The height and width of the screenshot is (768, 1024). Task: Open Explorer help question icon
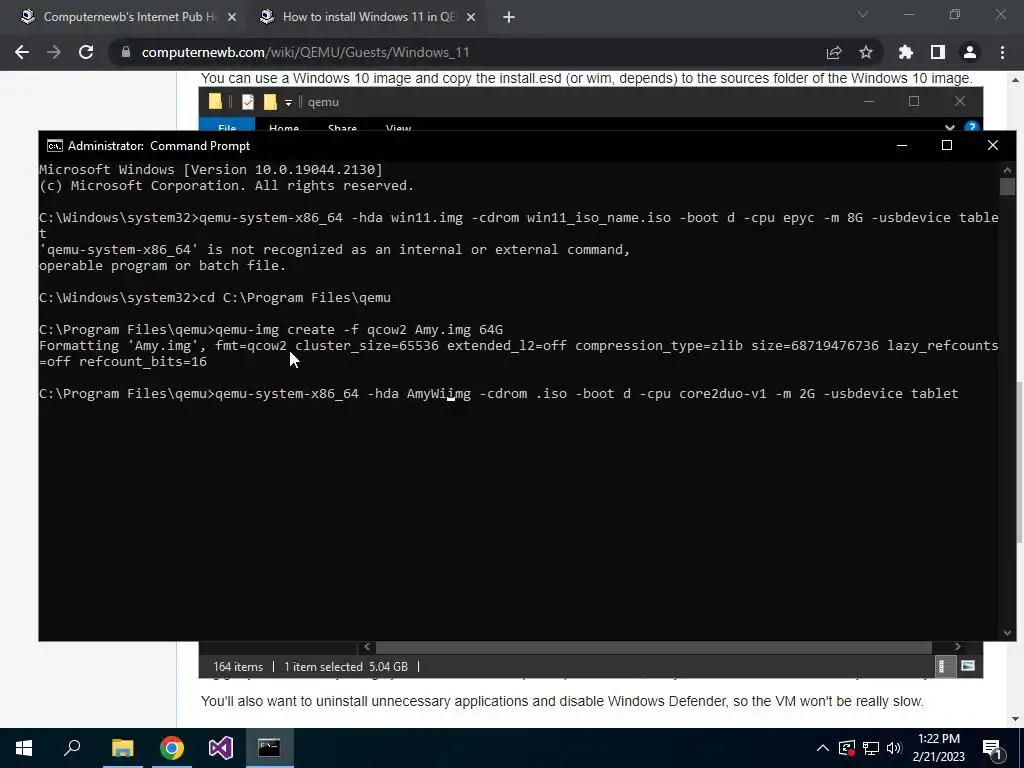(972, 127)
